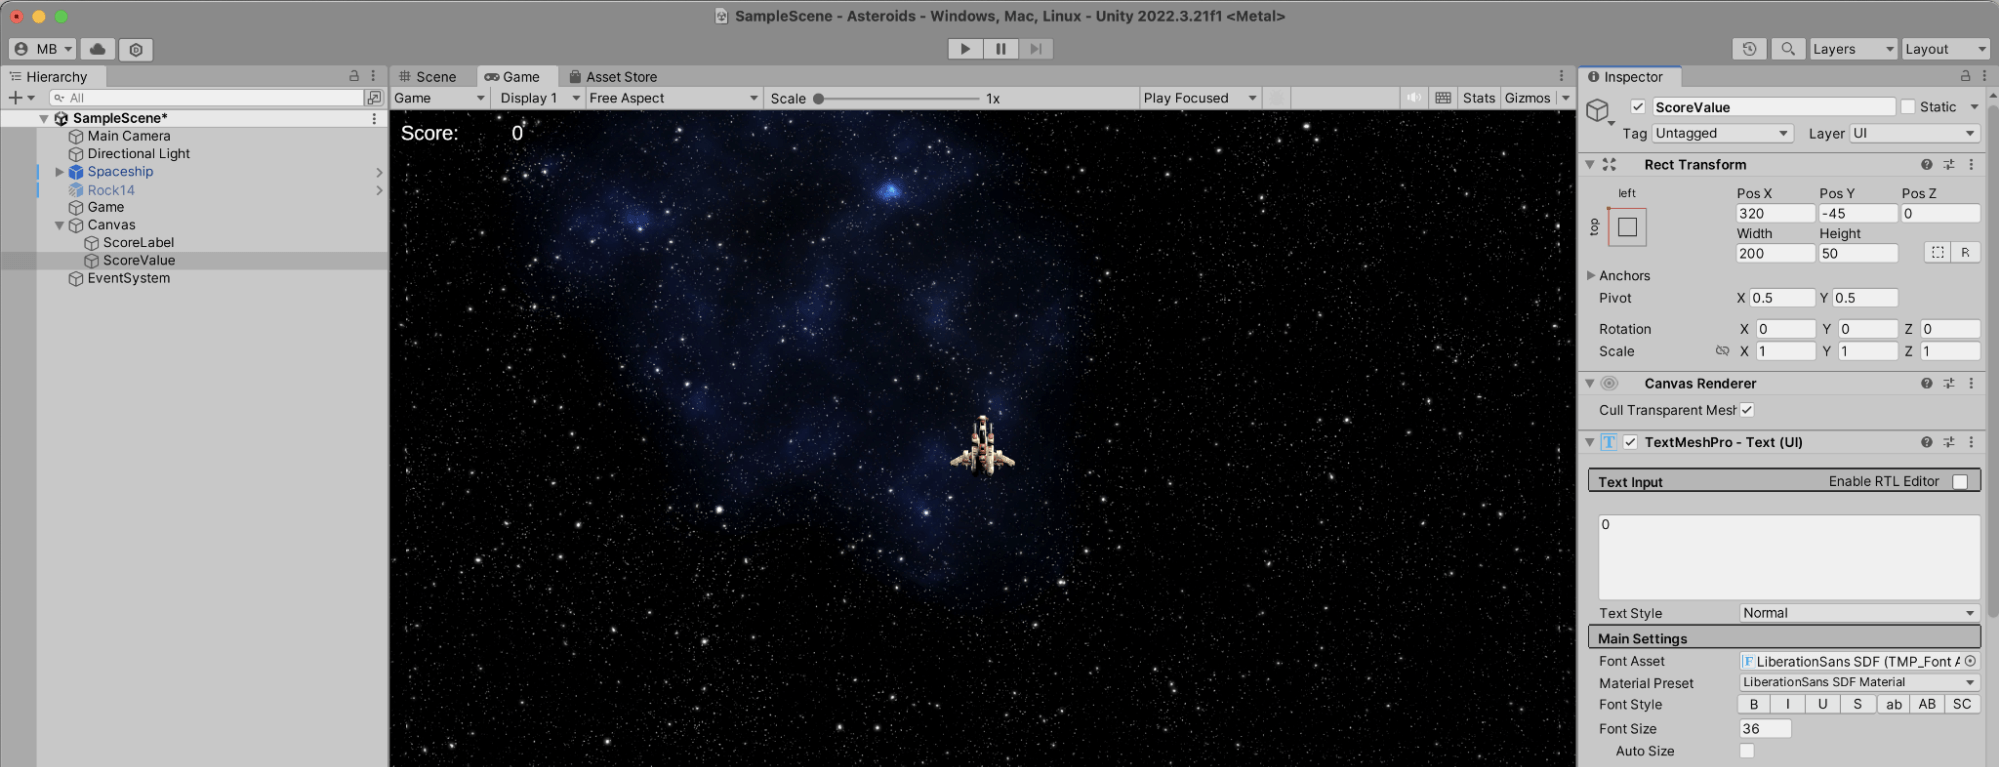This screenshot has width=1999, height=768.
Task: Toggle mute audio icon in Game view
Action: [x=1413, y=98]
